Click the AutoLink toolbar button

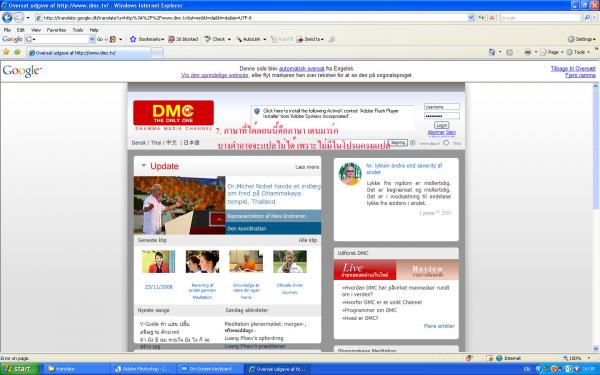click(248, 39)
